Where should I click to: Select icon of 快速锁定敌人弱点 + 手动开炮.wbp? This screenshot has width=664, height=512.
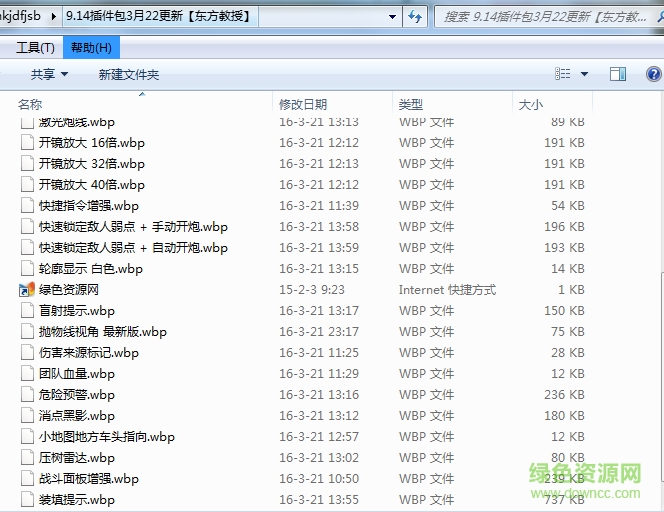point(28,227)
